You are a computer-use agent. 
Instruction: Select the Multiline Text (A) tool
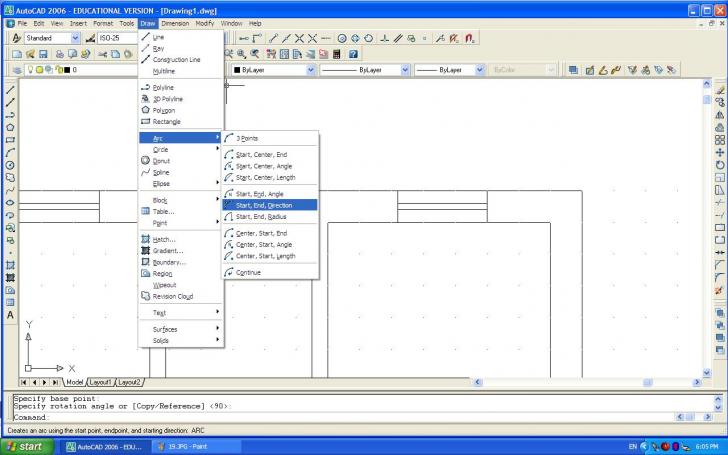click(x=10, y=315)
